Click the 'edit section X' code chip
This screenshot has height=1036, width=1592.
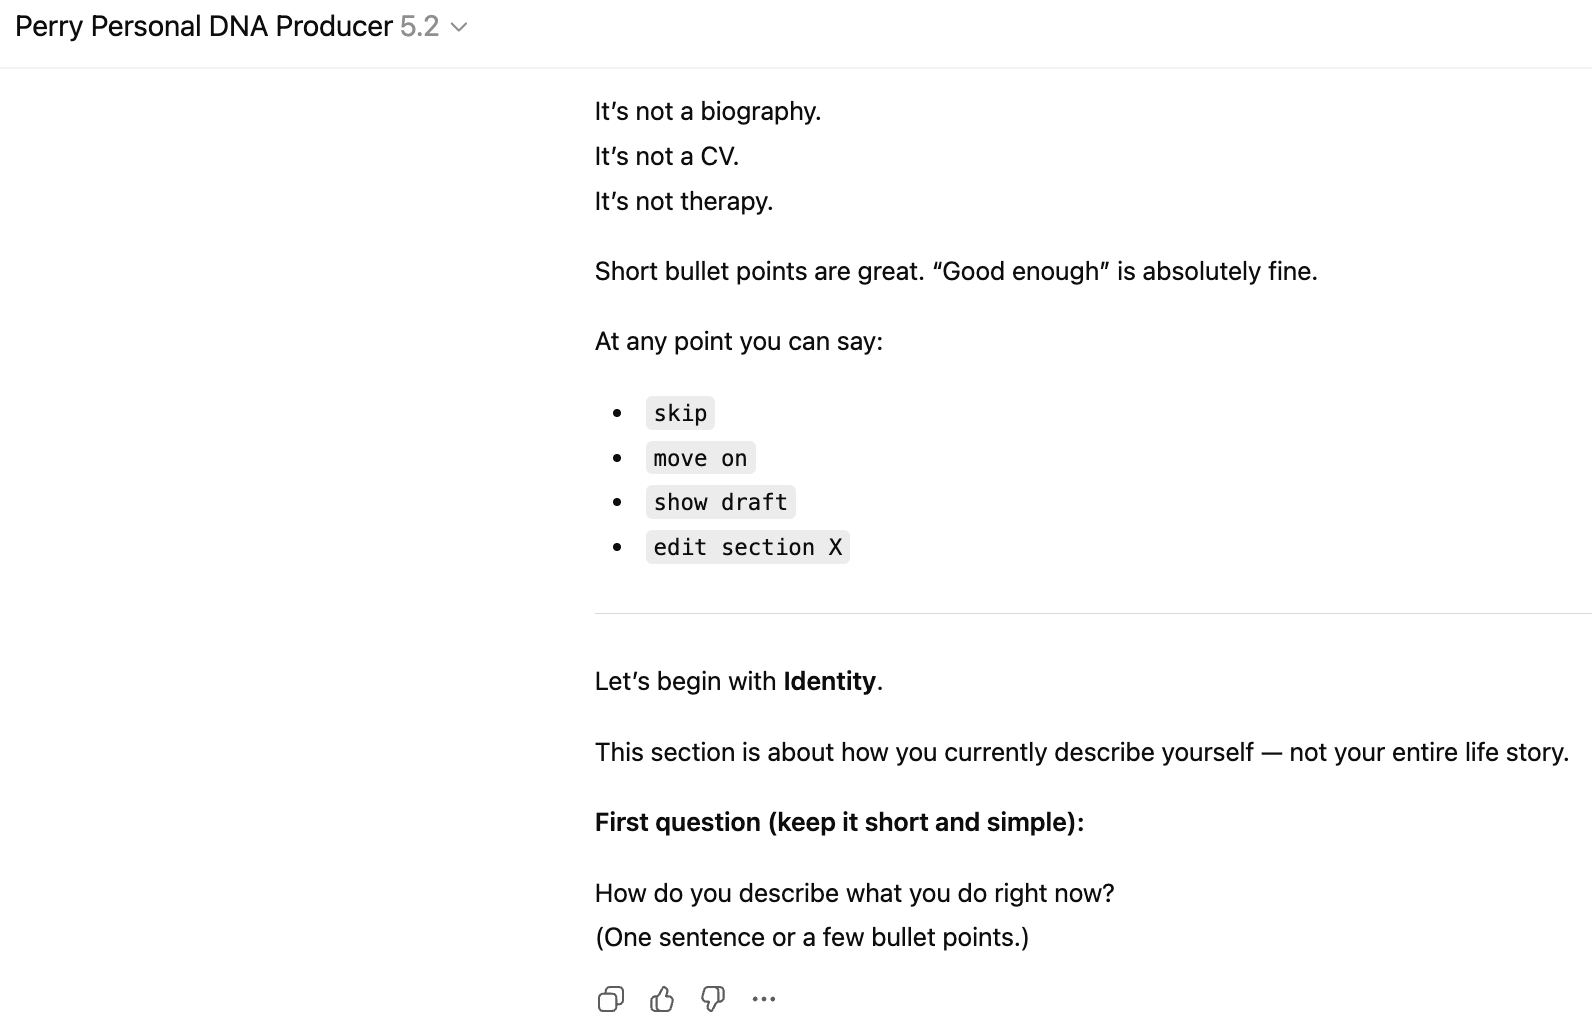747,547
